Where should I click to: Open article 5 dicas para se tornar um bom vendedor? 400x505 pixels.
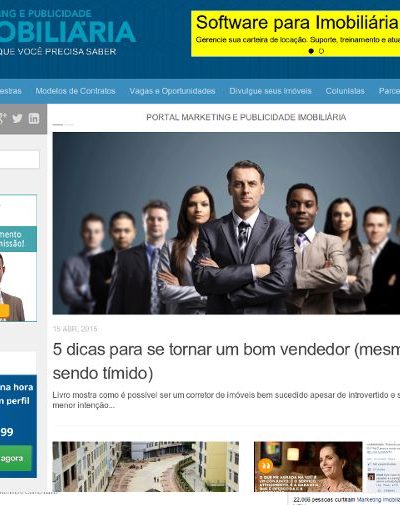click(226, 361)
